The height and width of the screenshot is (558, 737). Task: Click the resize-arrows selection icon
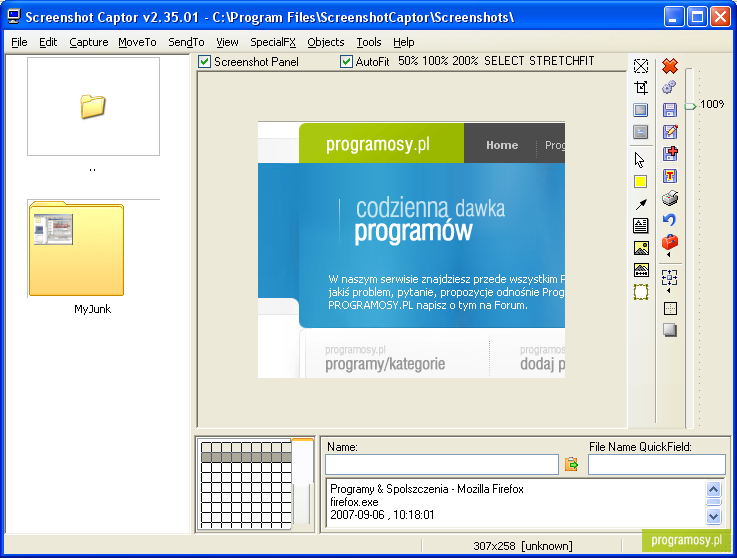[x=669, y=277]
